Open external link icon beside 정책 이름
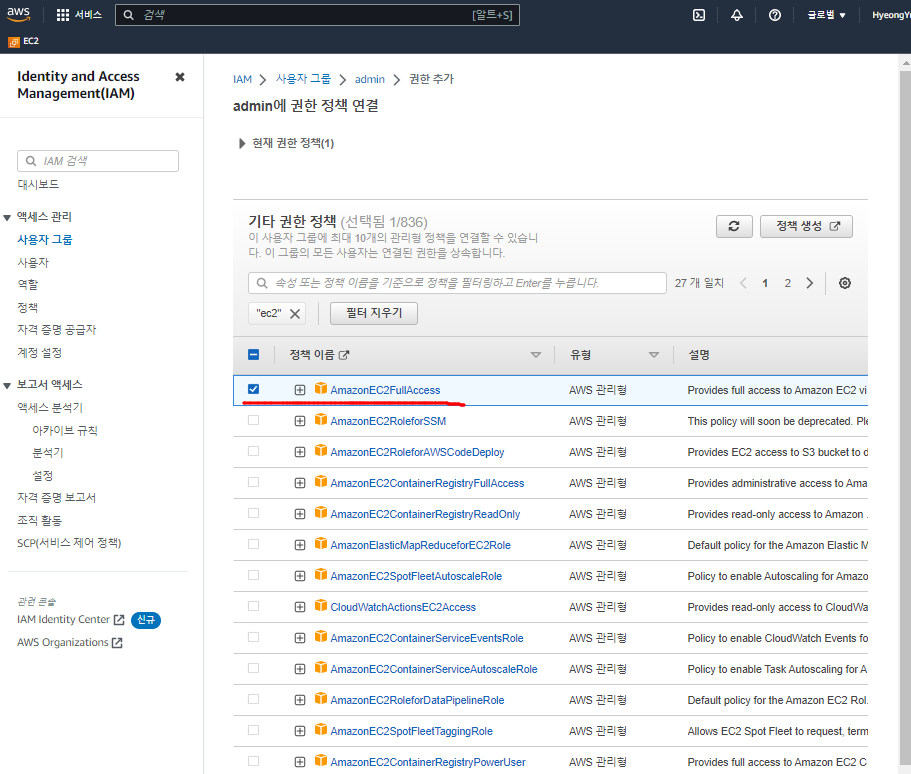The width and height of the screenshot is (911, 774). click(344, 355)
